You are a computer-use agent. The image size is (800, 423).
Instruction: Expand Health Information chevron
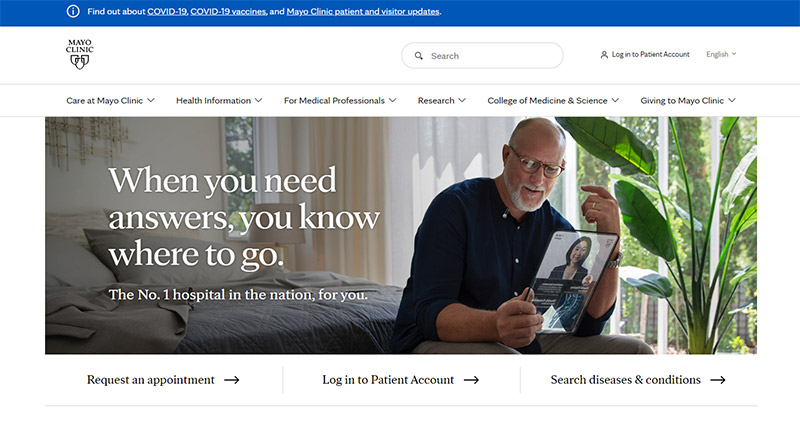point(259,101)
